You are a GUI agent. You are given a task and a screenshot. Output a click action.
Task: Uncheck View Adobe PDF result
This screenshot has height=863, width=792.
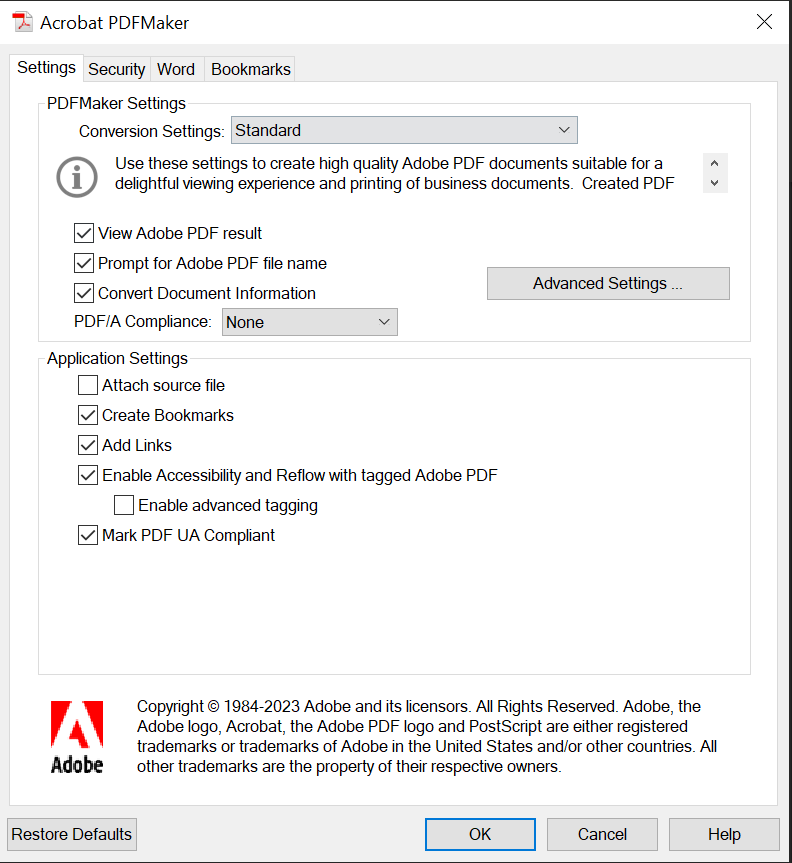pyautogui.click(x=85, y=233)
